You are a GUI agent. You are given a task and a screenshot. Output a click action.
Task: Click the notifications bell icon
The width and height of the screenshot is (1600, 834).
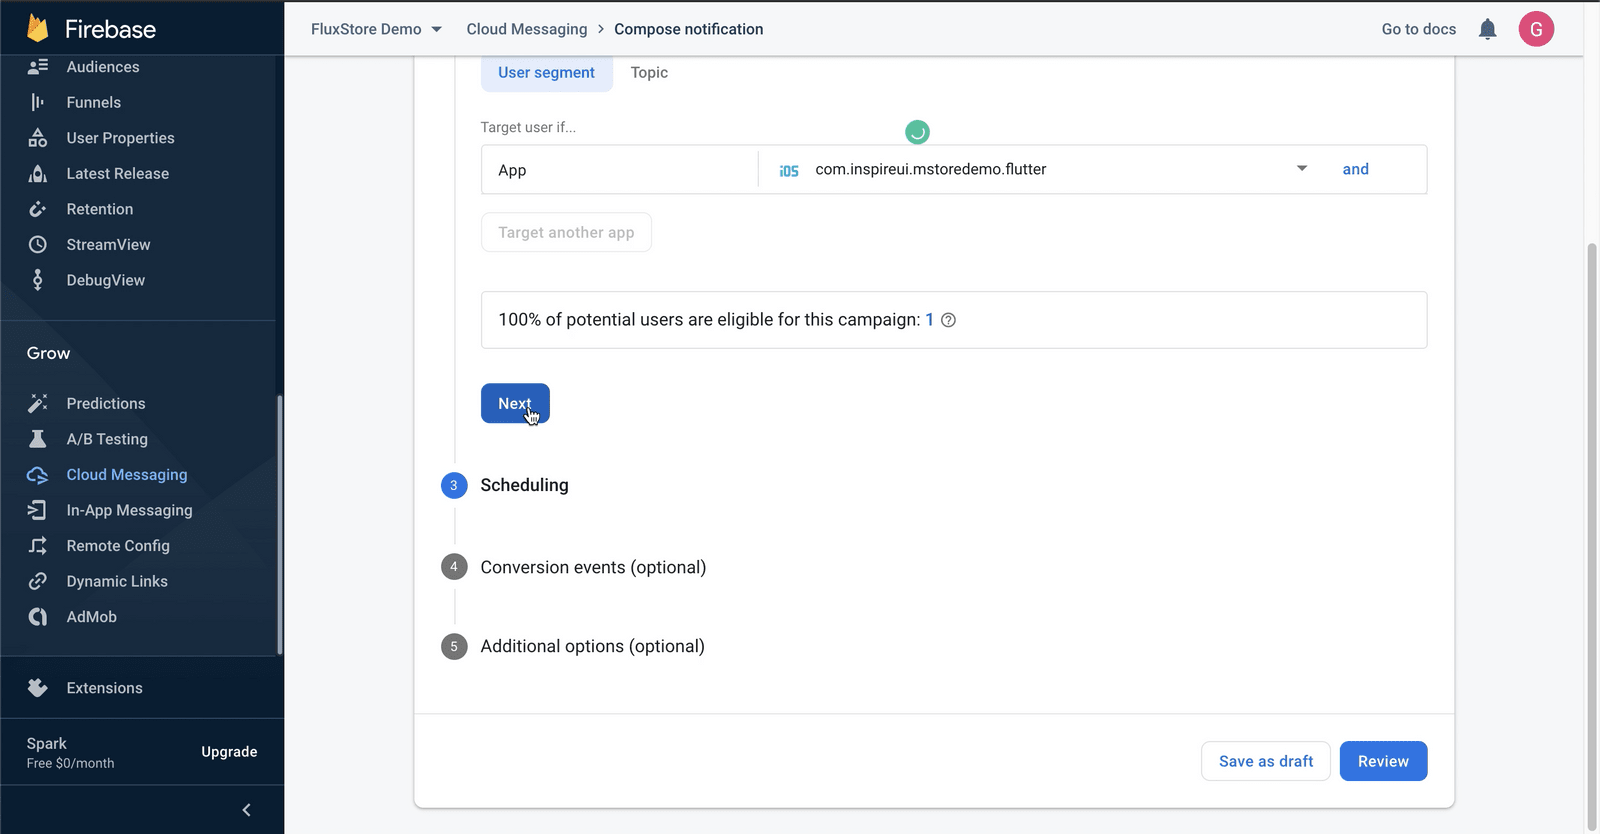[1487, 29]
